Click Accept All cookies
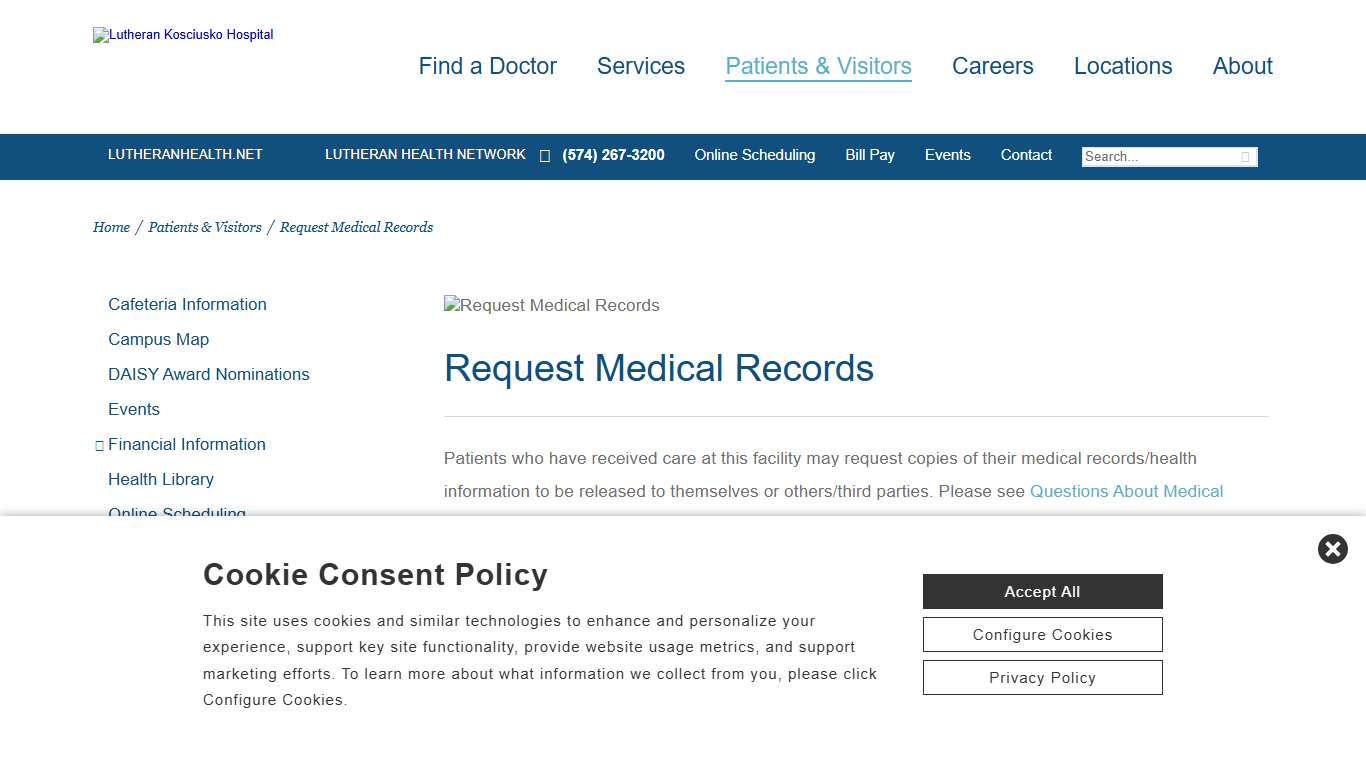 (1042, 591)
